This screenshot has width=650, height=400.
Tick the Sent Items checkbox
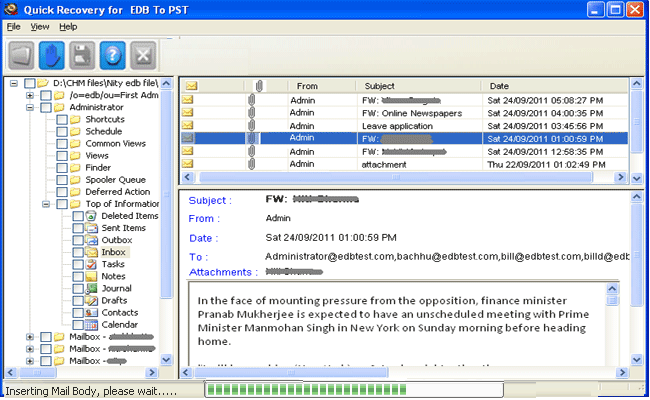click(78, 228)
